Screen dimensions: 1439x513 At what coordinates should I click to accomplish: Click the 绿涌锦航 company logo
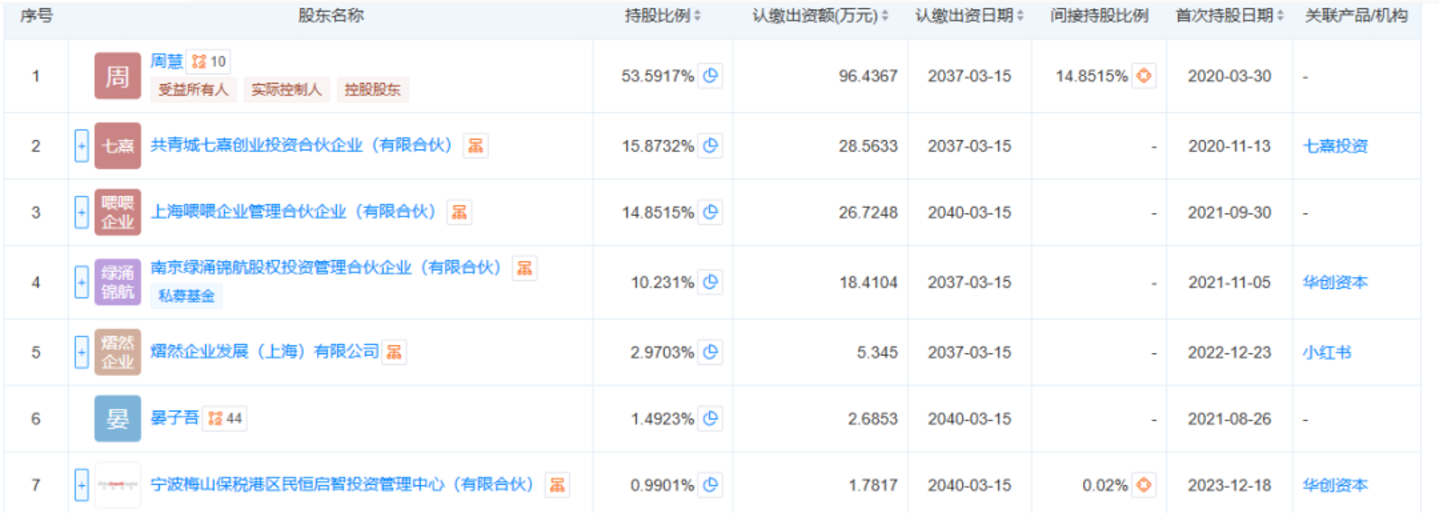[118, 282]
